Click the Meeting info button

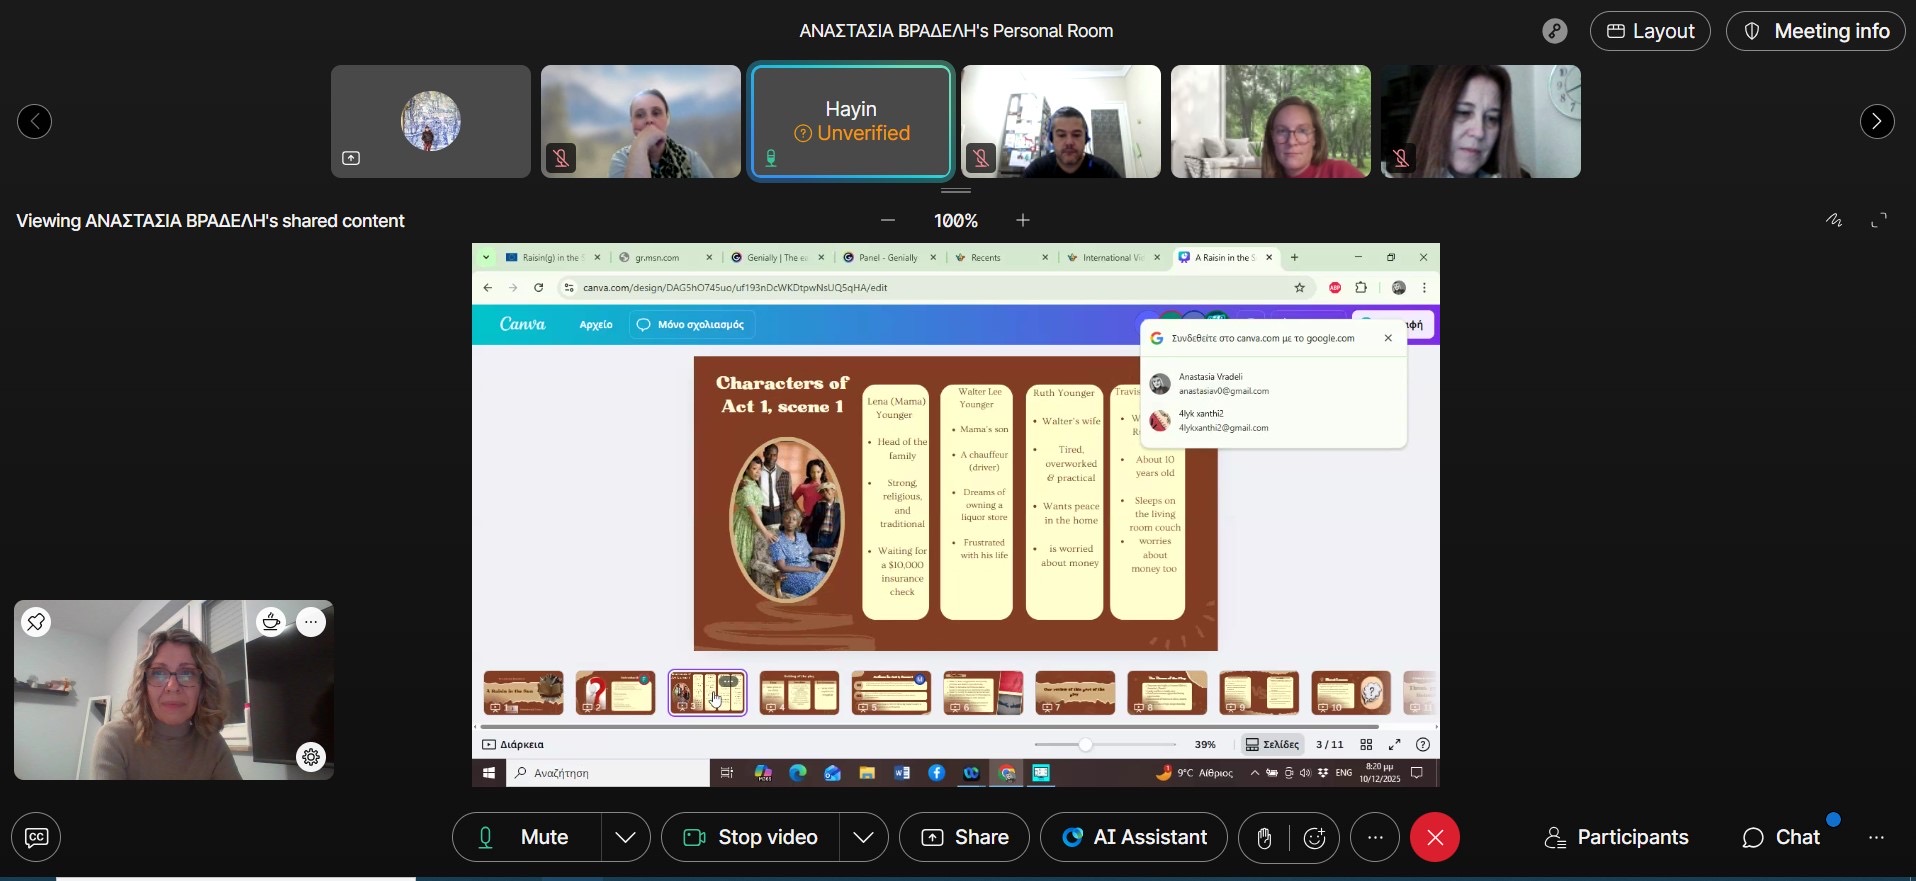tap(1815, 31)
